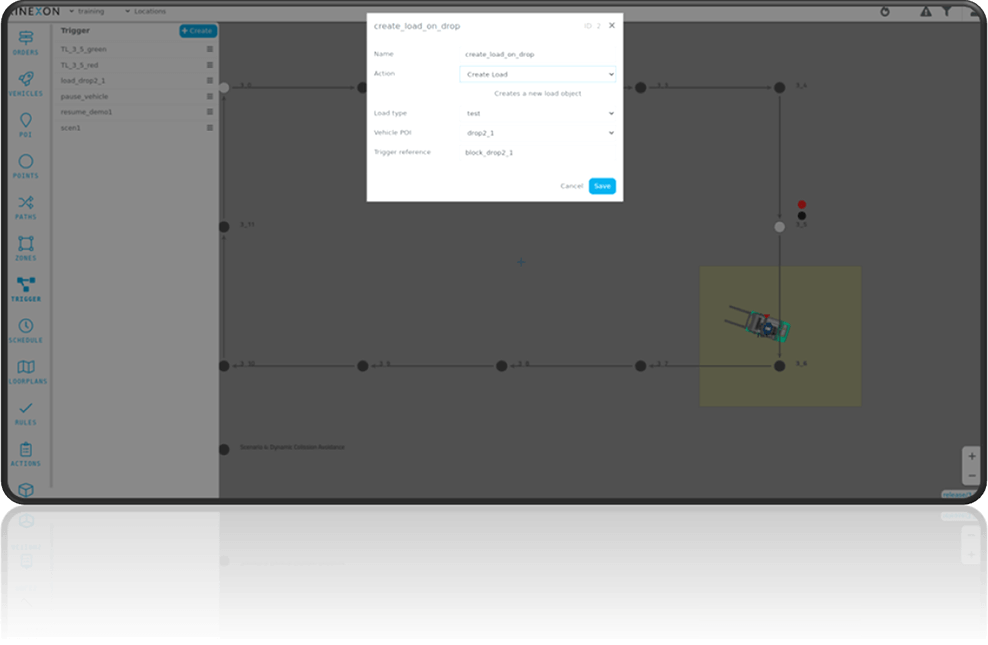Image resolution: width=988 pixels, height=645 pixels.
Task: Open the Vehicle POI dropdown
Action: (538, 133)
